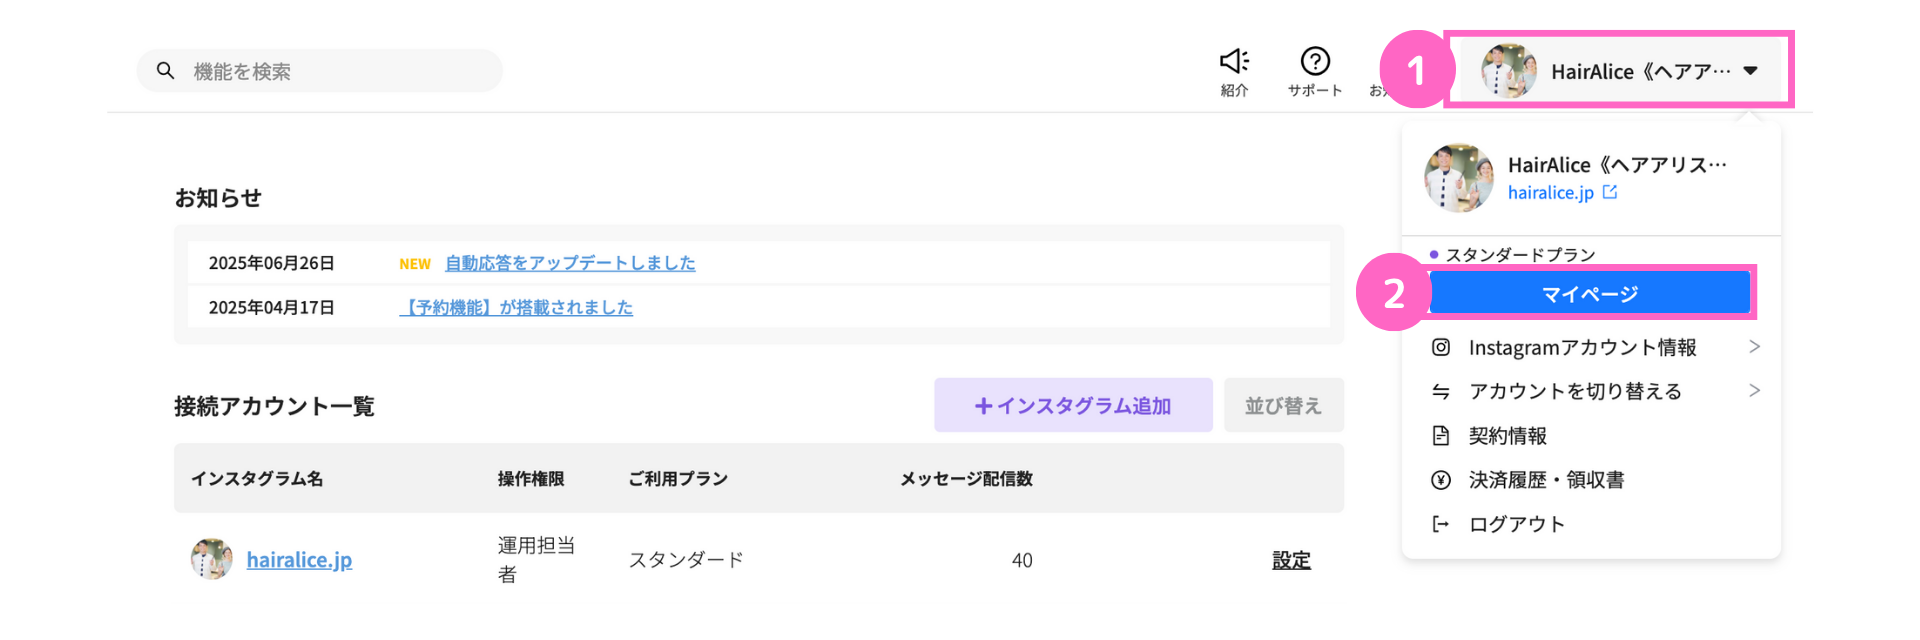The image size is (1920, 640).
Task: Click the 2025年06月26日 notice date
Action: tap(271, 263)
